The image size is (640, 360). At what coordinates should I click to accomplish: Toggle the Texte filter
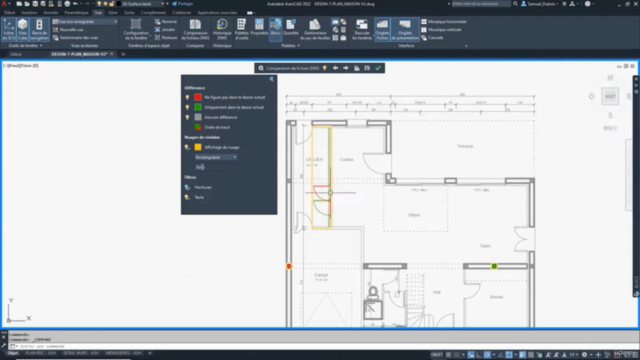tap(187, 197)
